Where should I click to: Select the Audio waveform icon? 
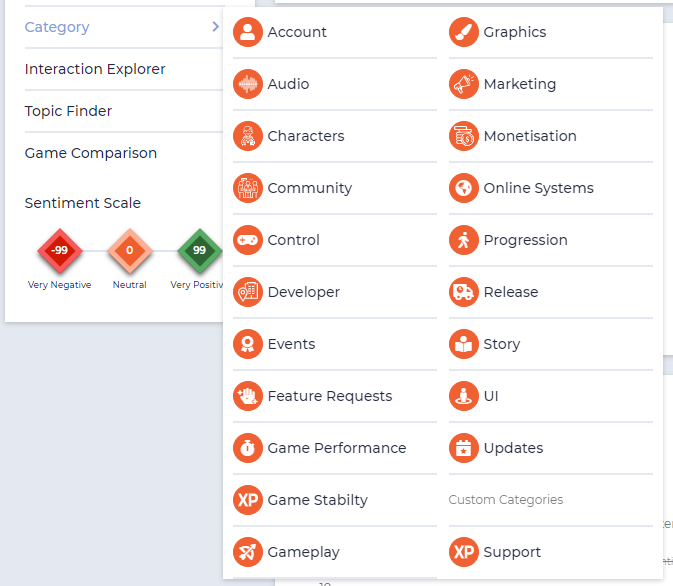(248, 84)
